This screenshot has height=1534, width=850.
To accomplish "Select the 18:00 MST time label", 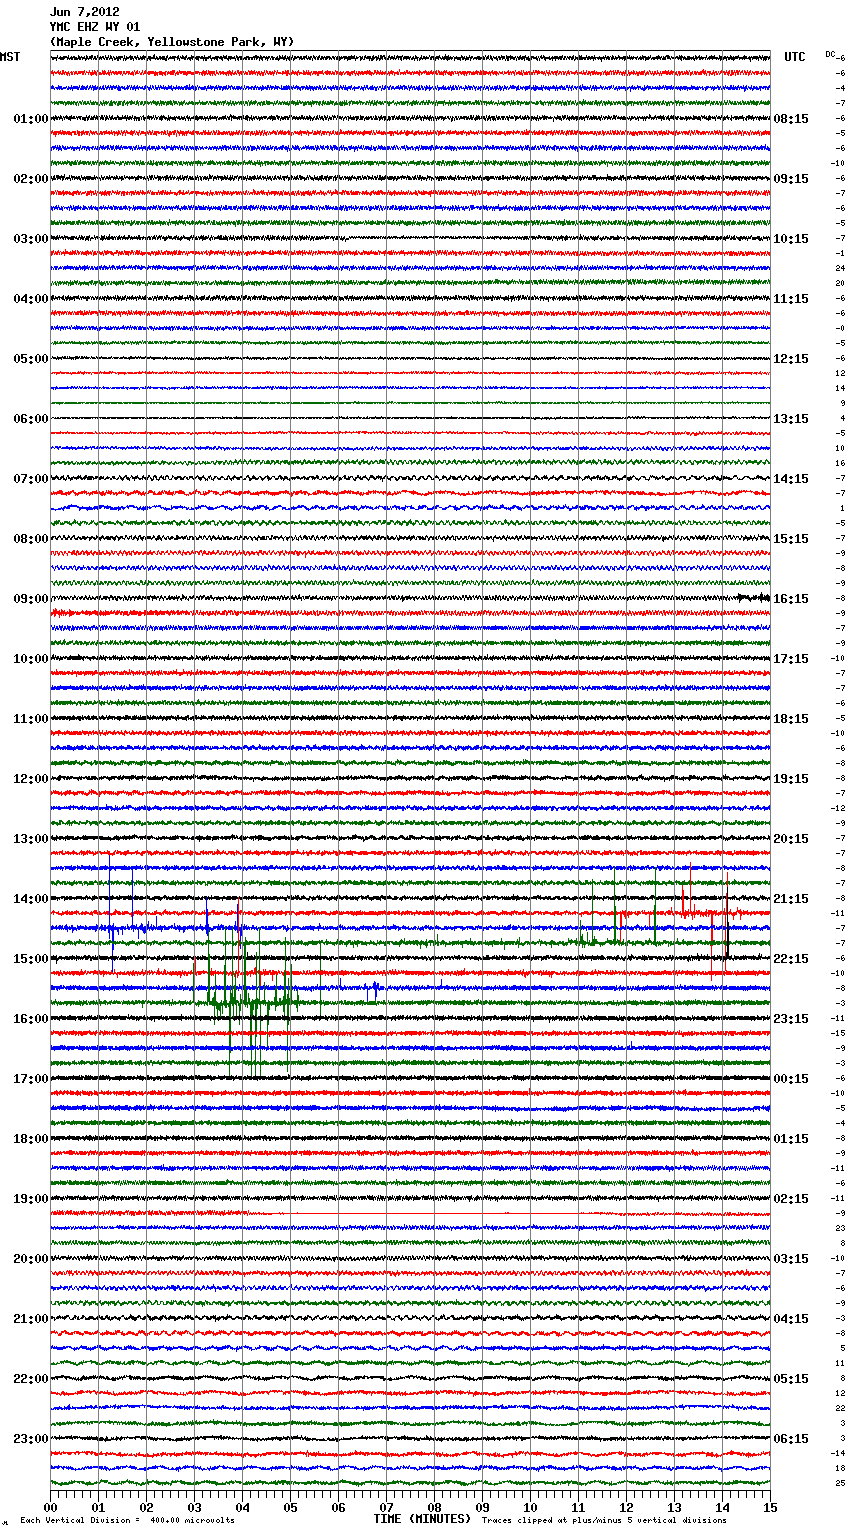I will pyautogui.click(x=31, y=1139).
